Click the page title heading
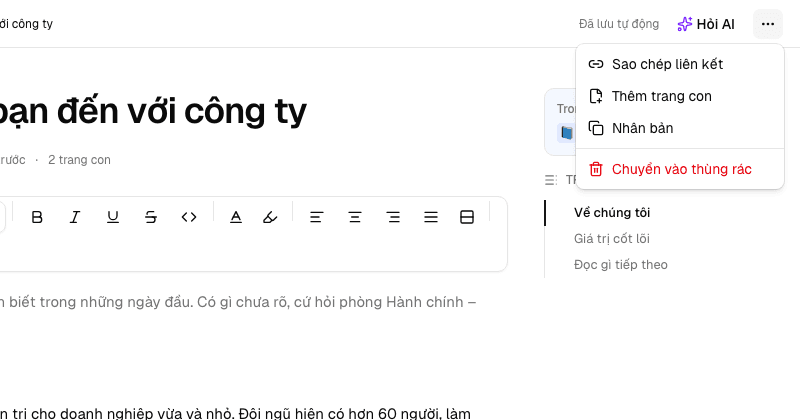Image resolution: width=800 pixels, height=420 pixels. pos(153,112)
